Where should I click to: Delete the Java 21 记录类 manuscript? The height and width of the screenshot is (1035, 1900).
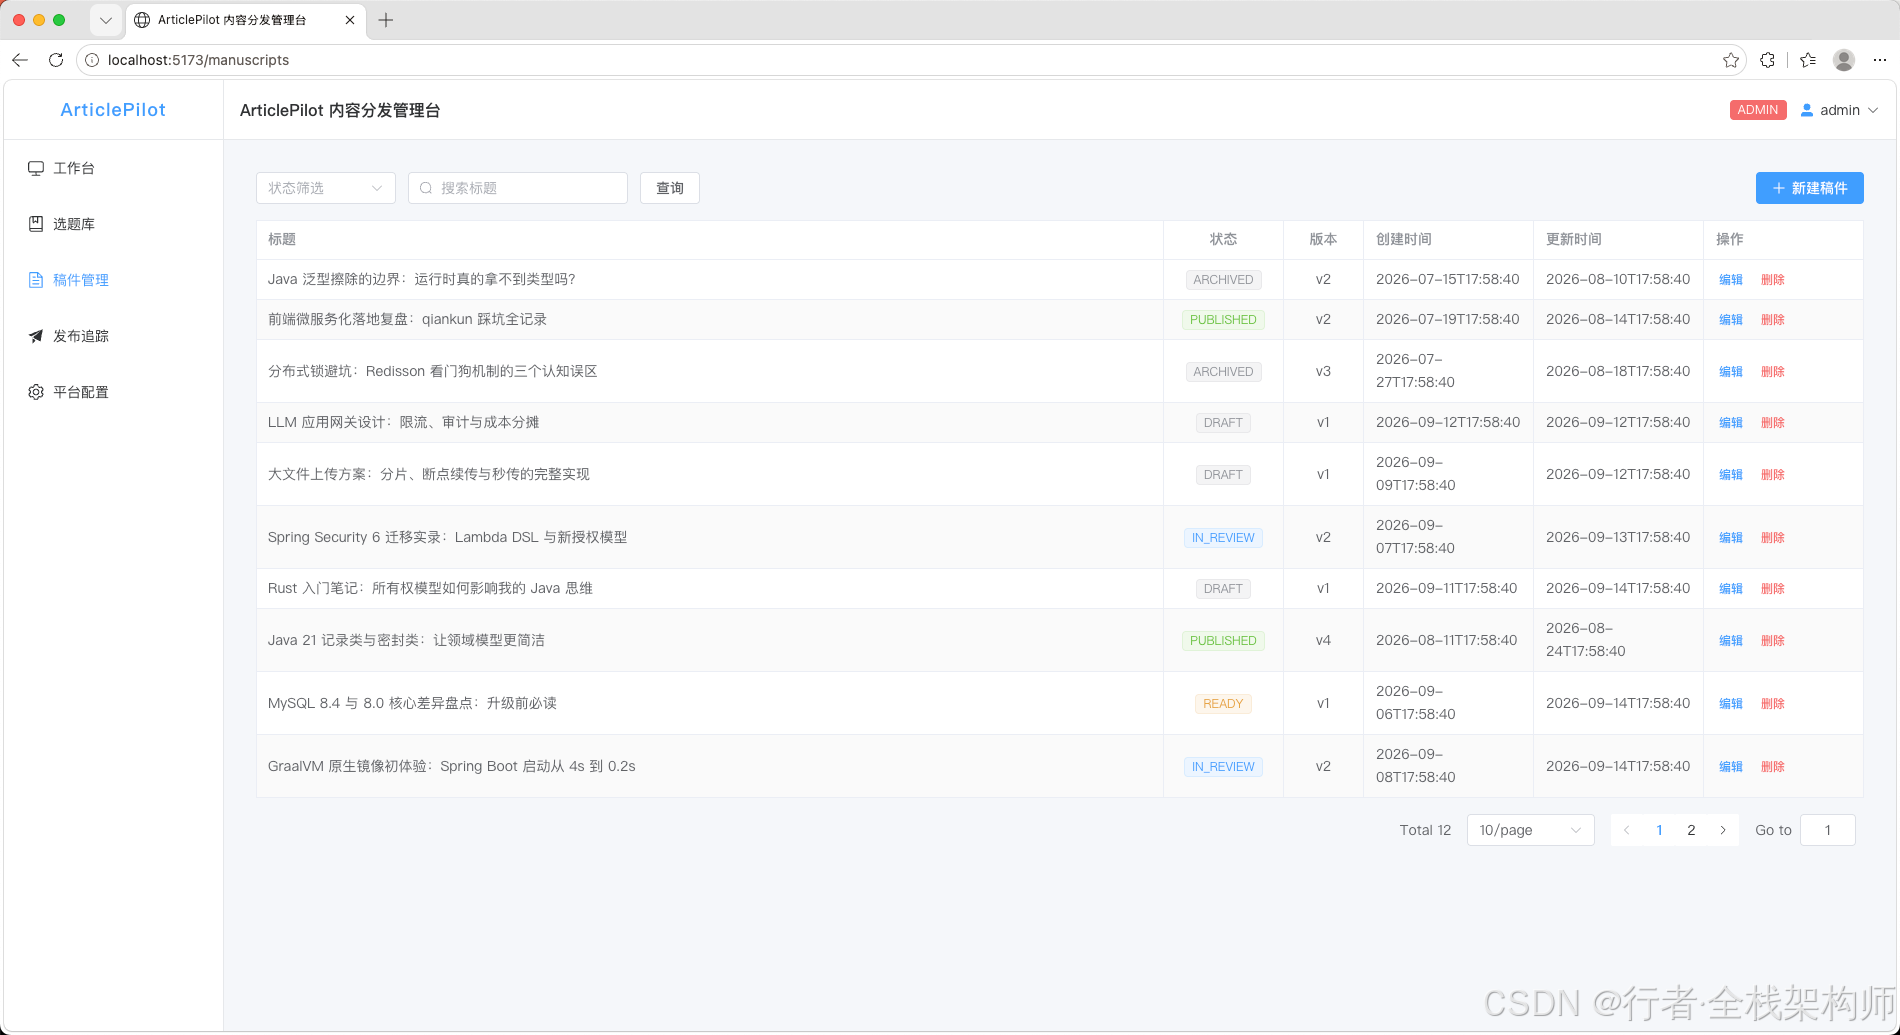1773,641
